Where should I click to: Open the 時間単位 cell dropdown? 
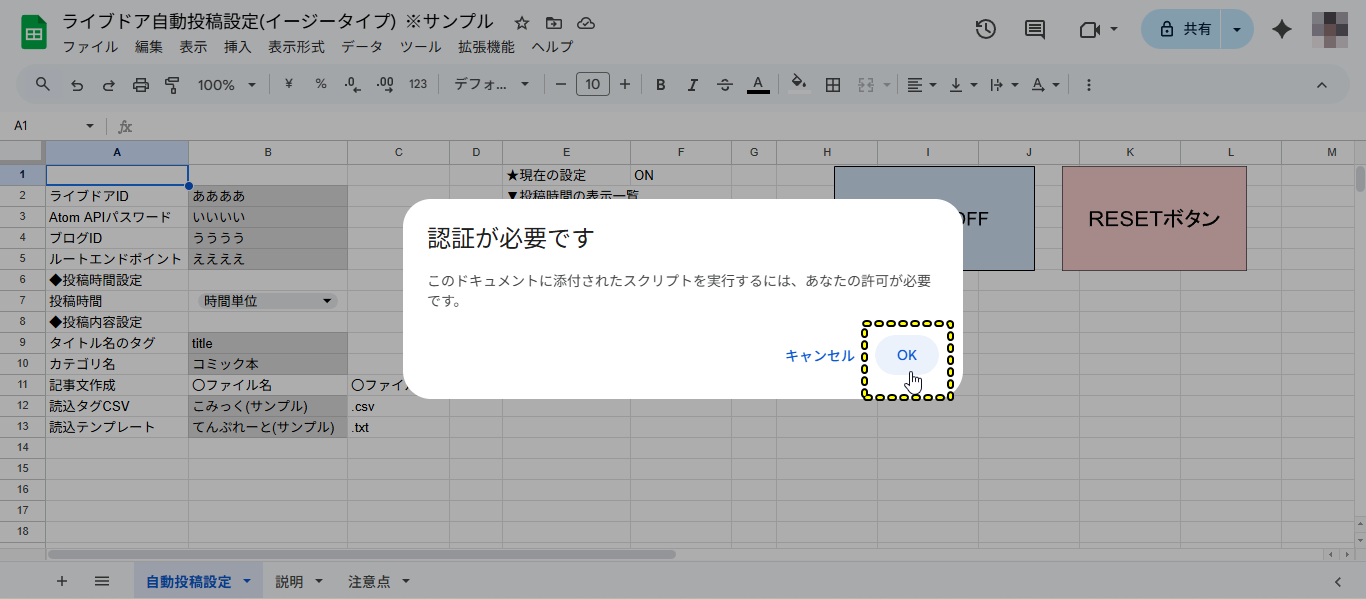[x=327, y=301]
